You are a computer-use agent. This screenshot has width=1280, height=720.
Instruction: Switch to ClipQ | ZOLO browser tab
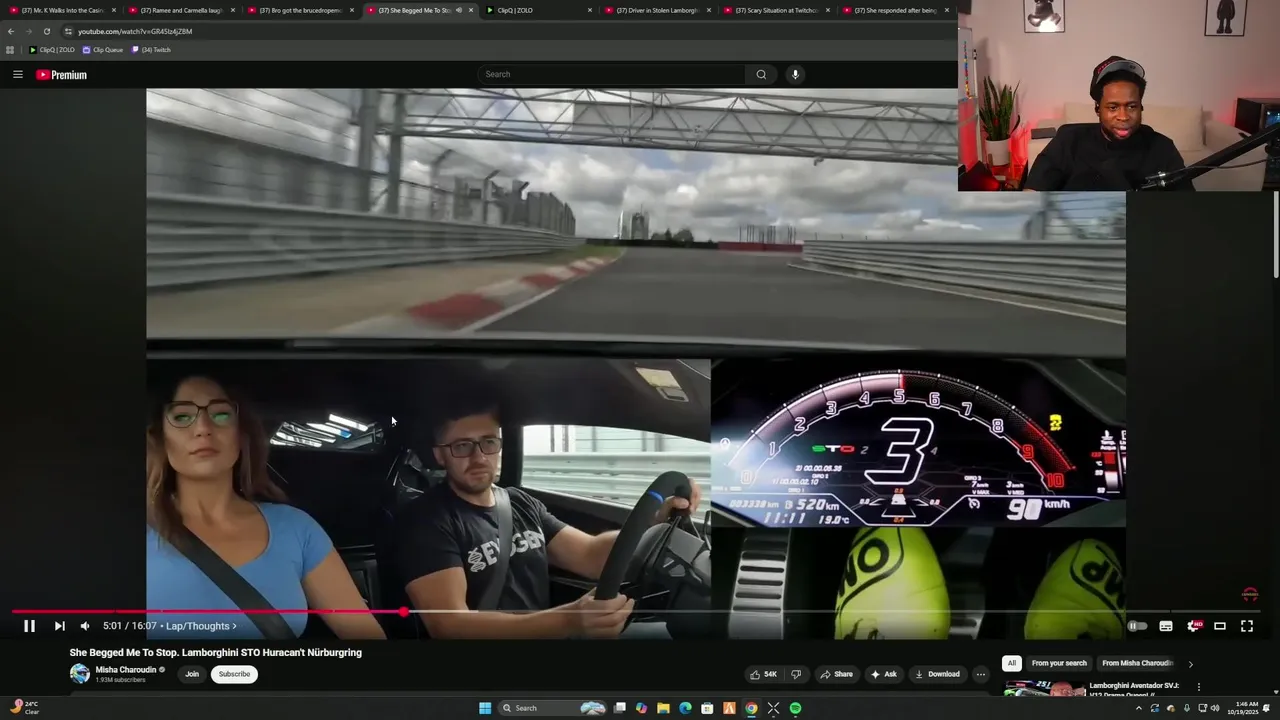539,10
